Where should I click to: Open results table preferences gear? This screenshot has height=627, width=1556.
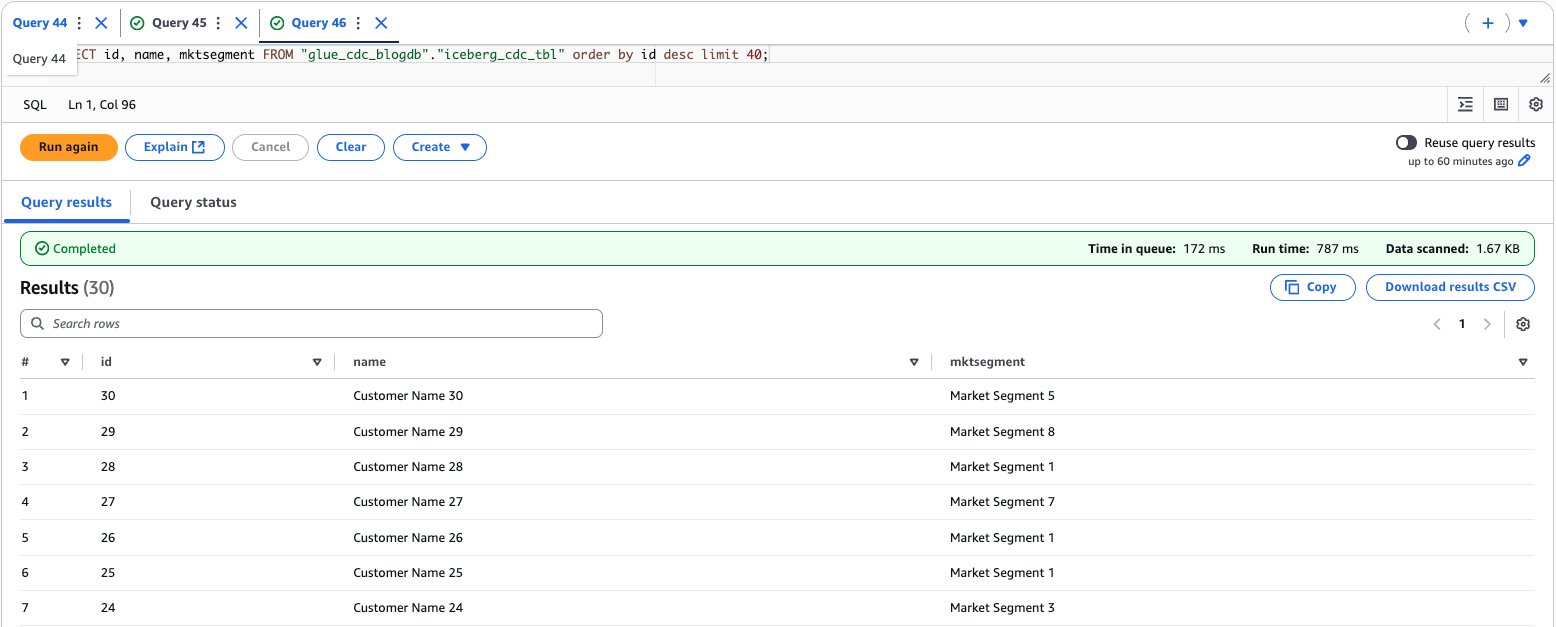point(1523,324)
